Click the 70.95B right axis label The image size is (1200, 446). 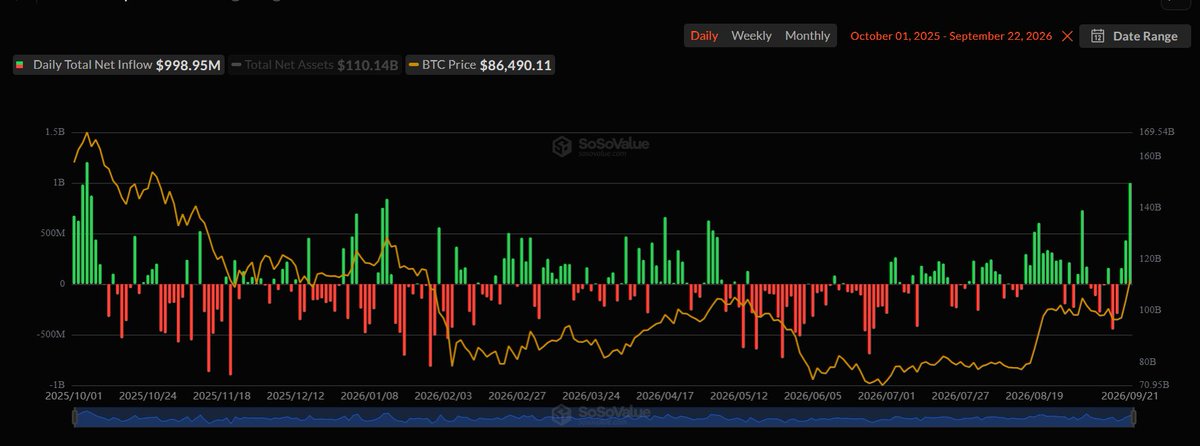pos(1154,384)
